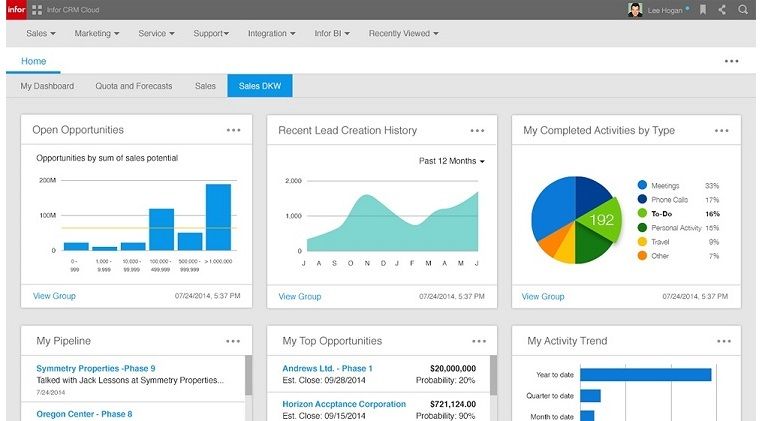Image resolution: width=763 pixels, height=421 pixels.
Task: Click the Meetings blue legend swatch
Action: [x=642, y=185]
